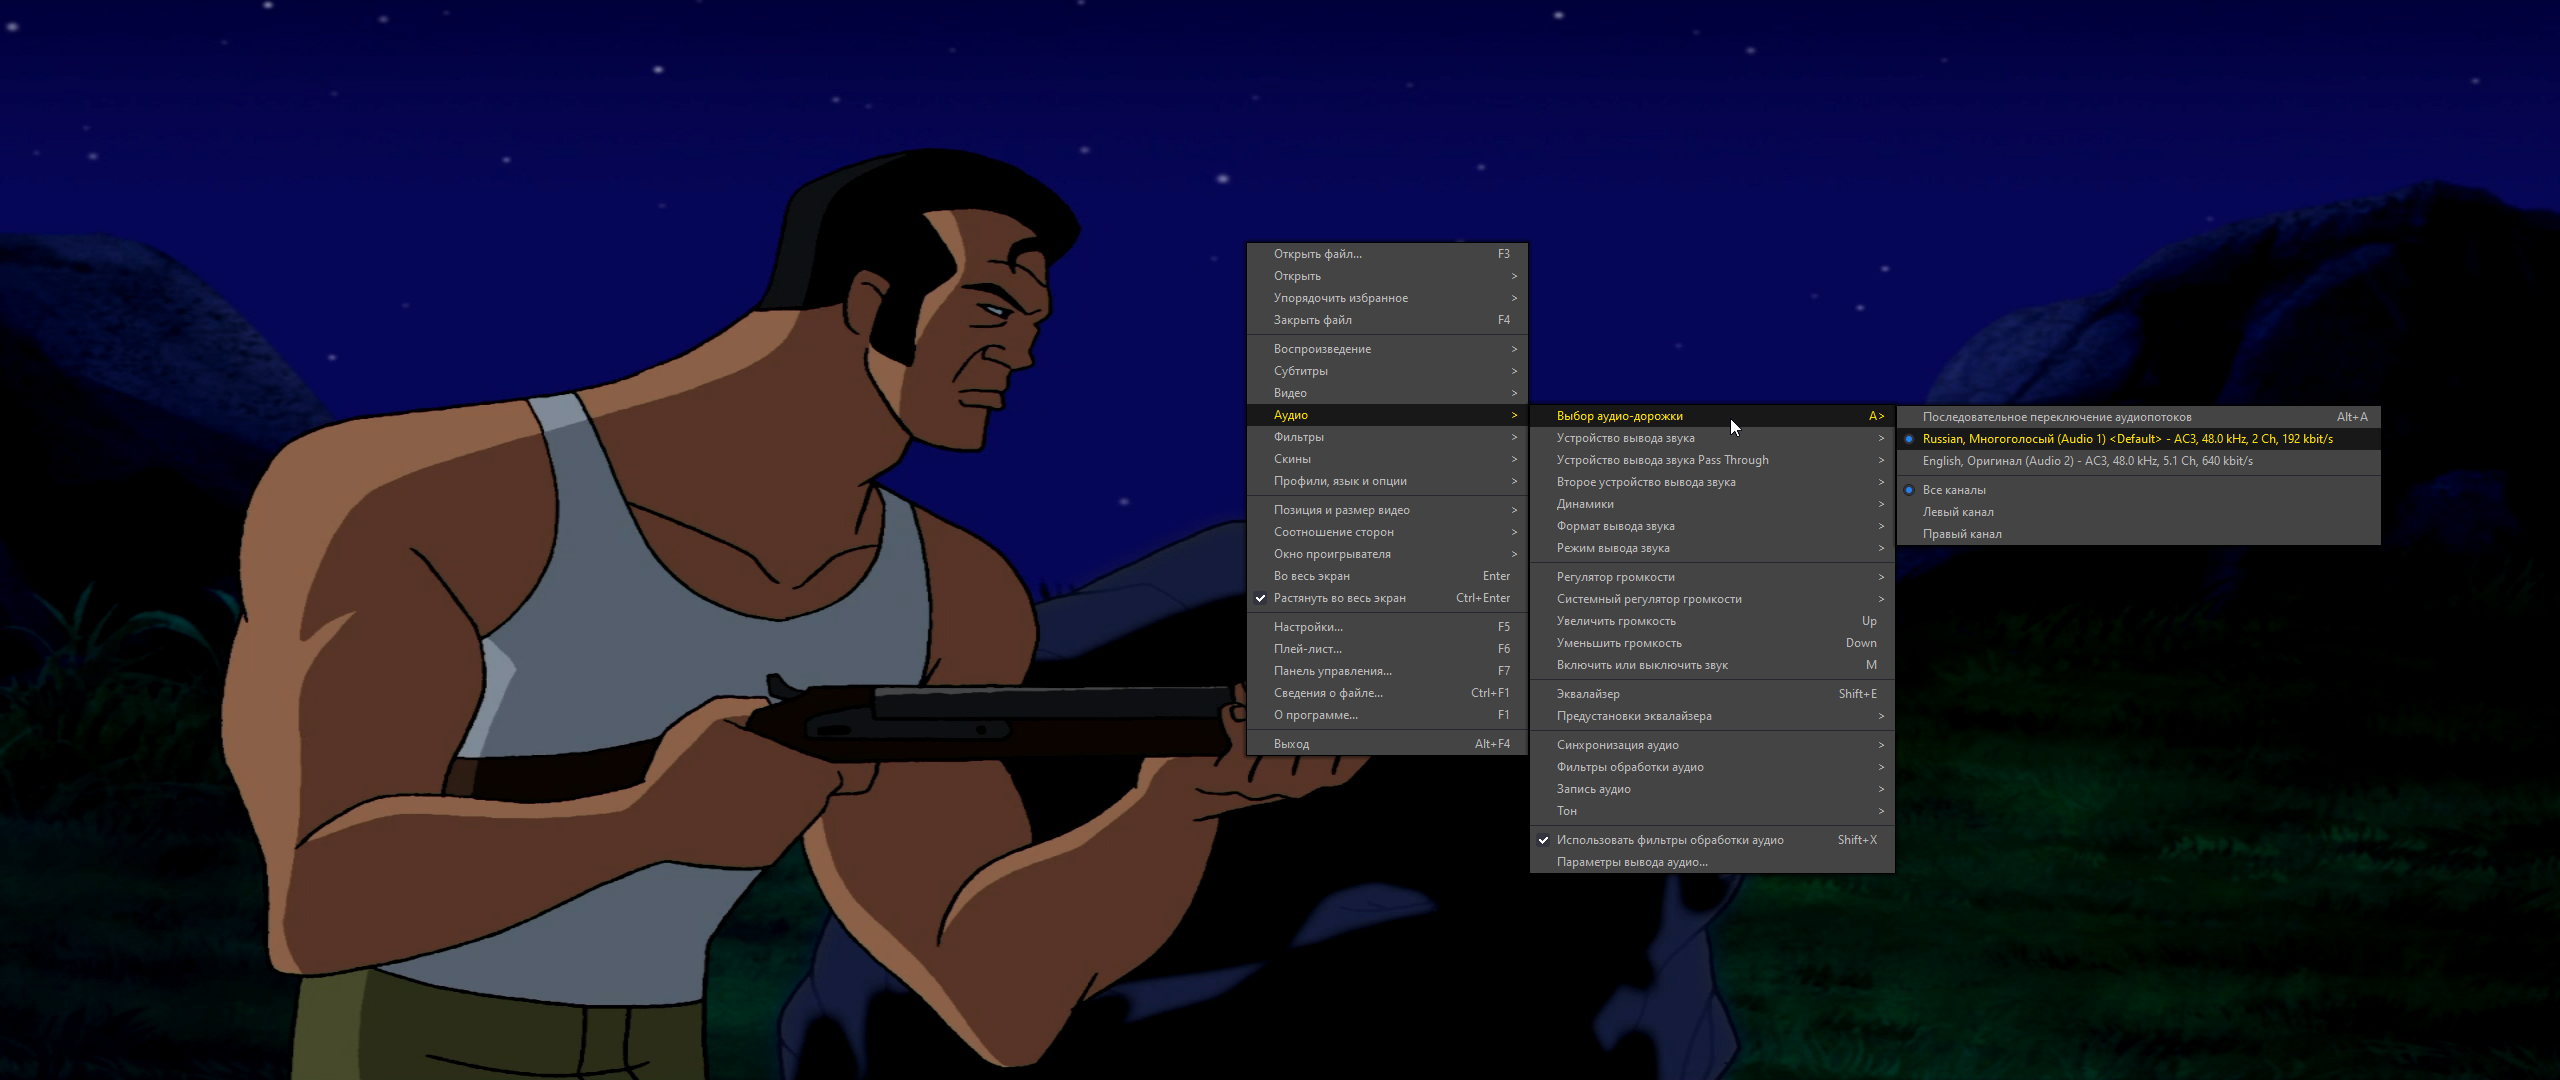
Task: Choose 'Закрыть файл' from context menu
Action: 1387,320
